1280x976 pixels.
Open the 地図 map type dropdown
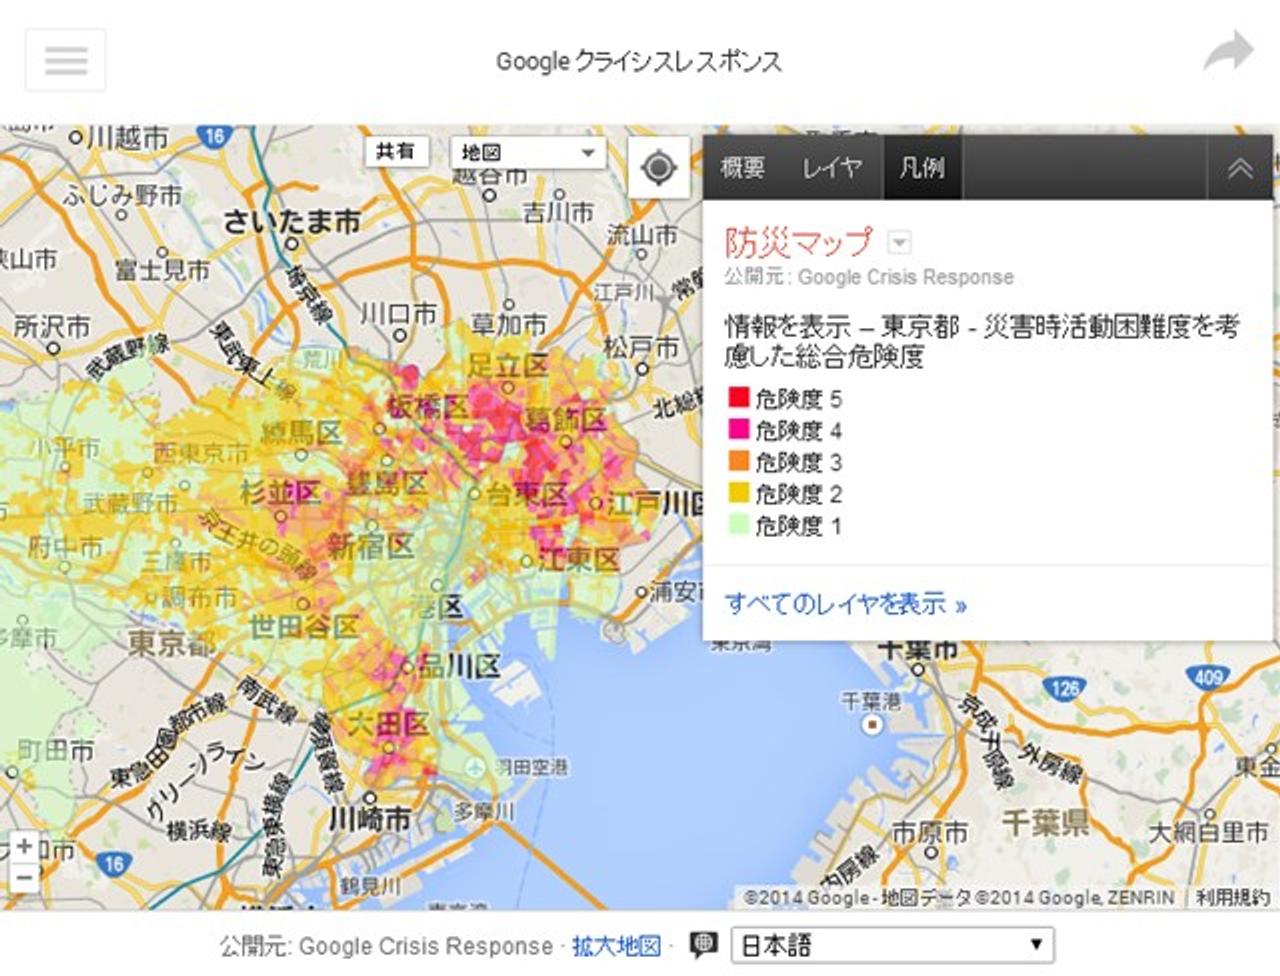(x=528, y=153)
